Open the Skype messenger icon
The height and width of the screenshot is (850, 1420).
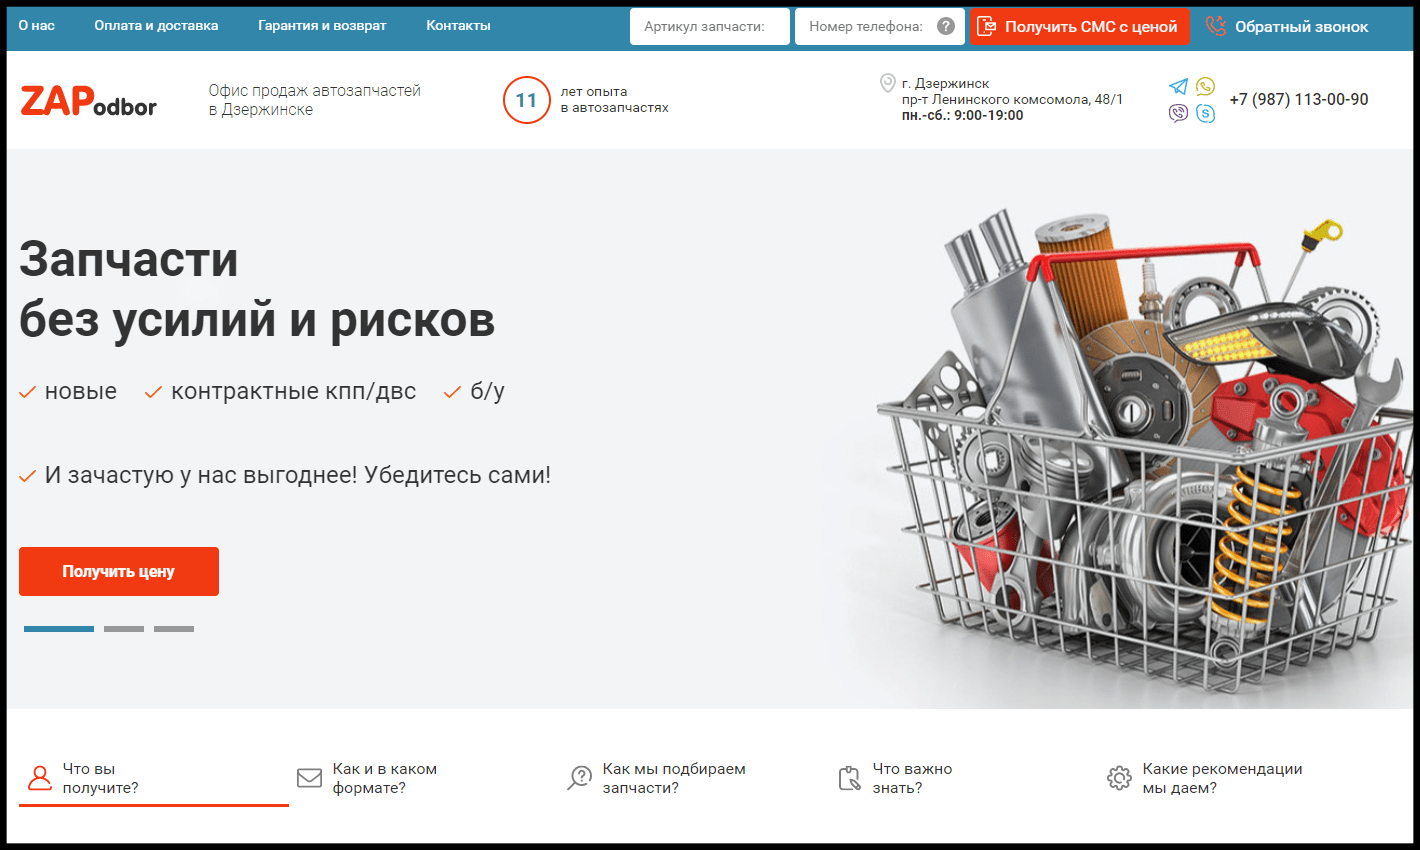click(1205, 113)
